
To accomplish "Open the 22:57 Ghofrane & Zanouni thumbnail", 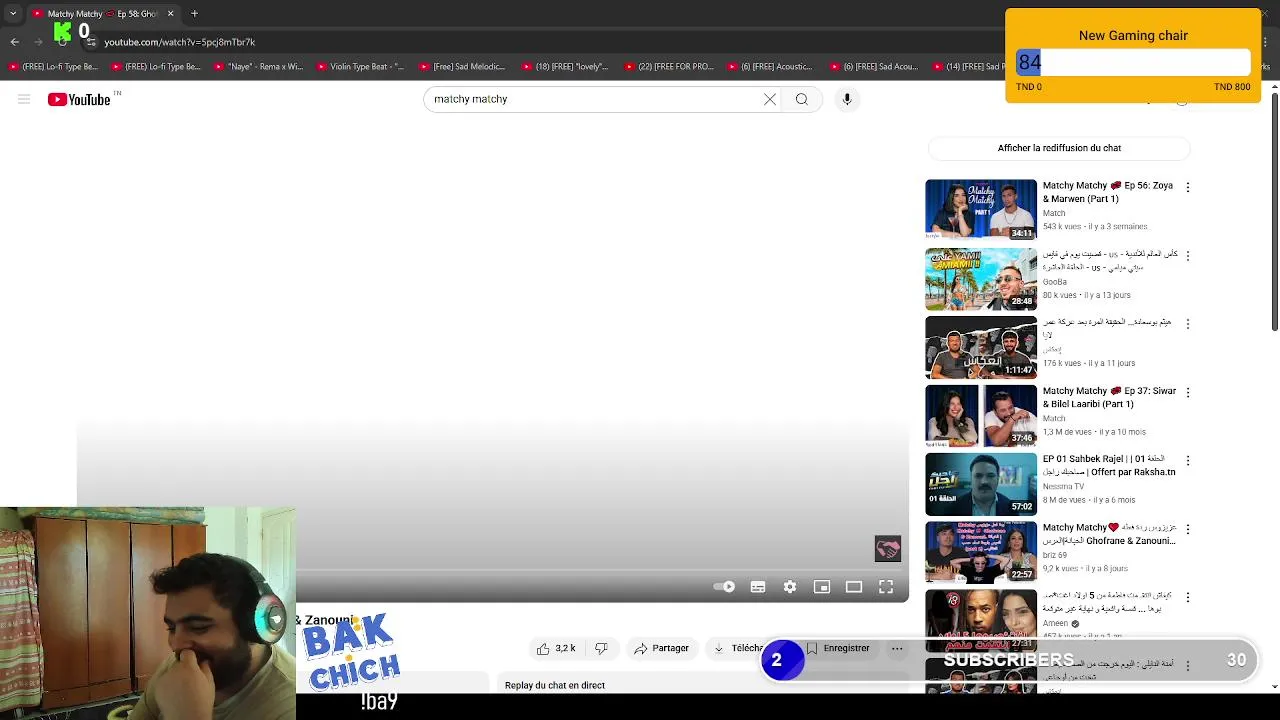I will pos(981,552).
